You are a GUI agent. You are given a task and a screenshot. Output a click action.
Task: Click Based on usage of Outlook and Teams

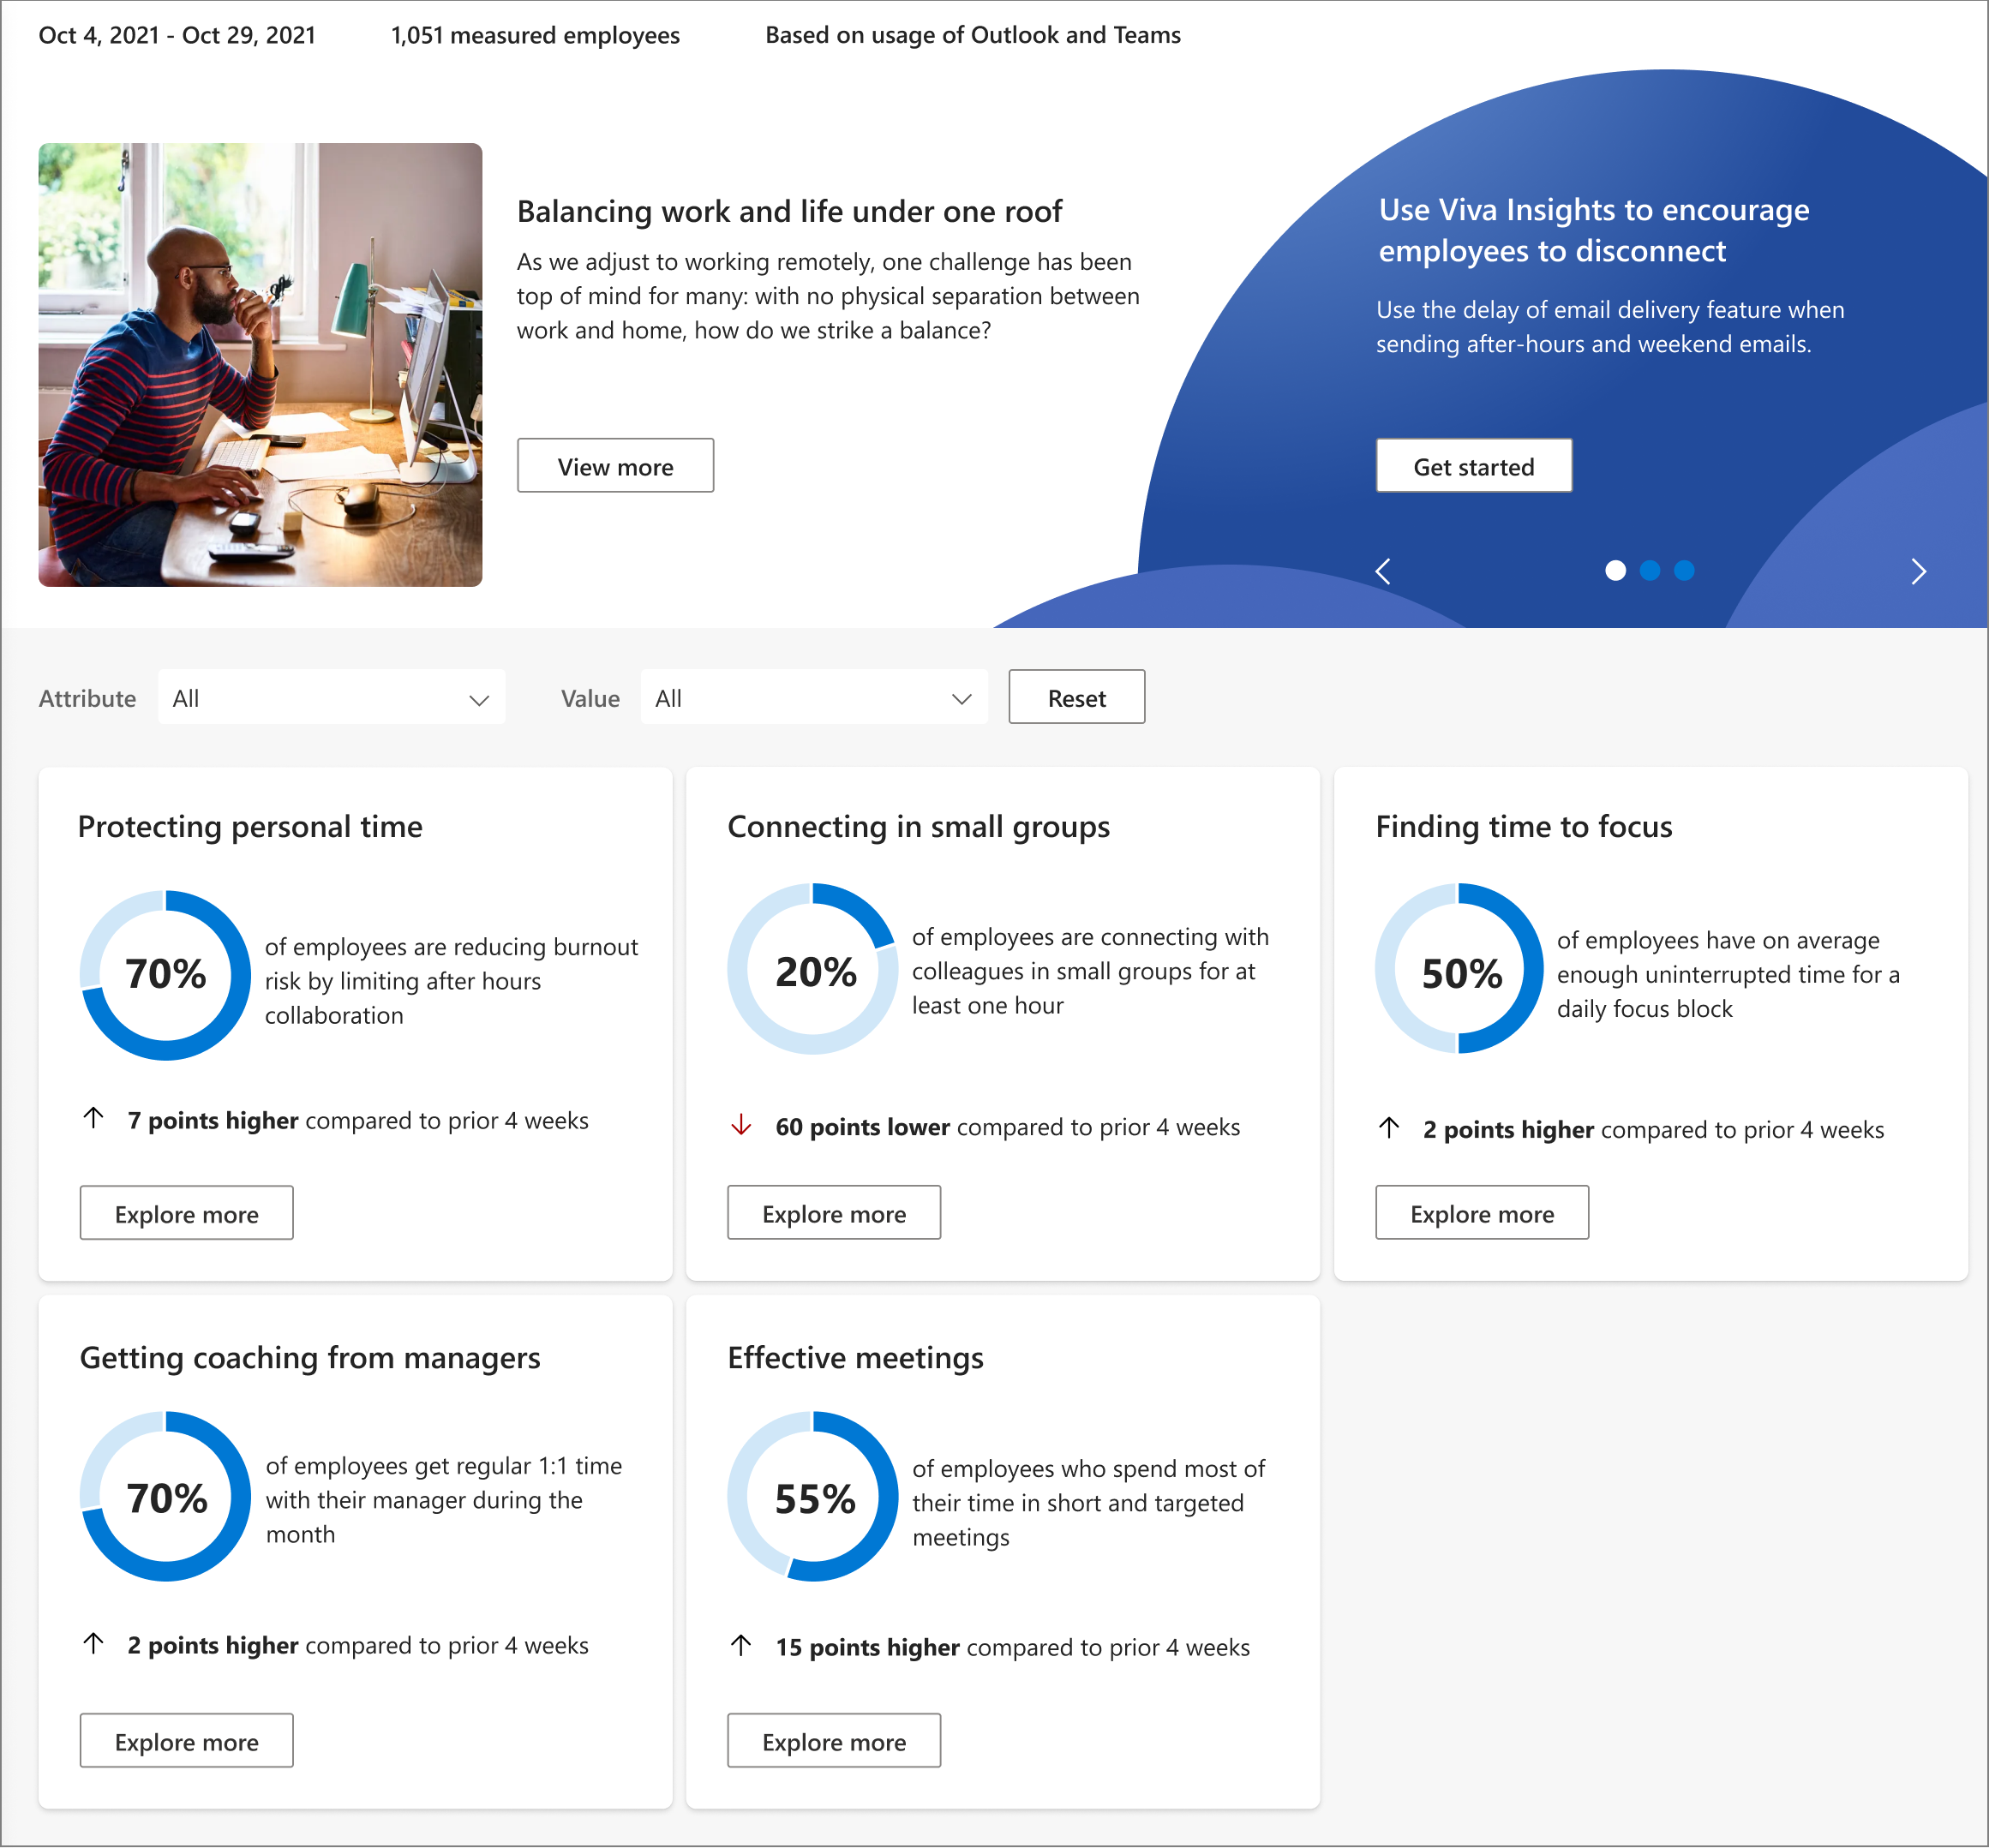(x=973, y=35)
